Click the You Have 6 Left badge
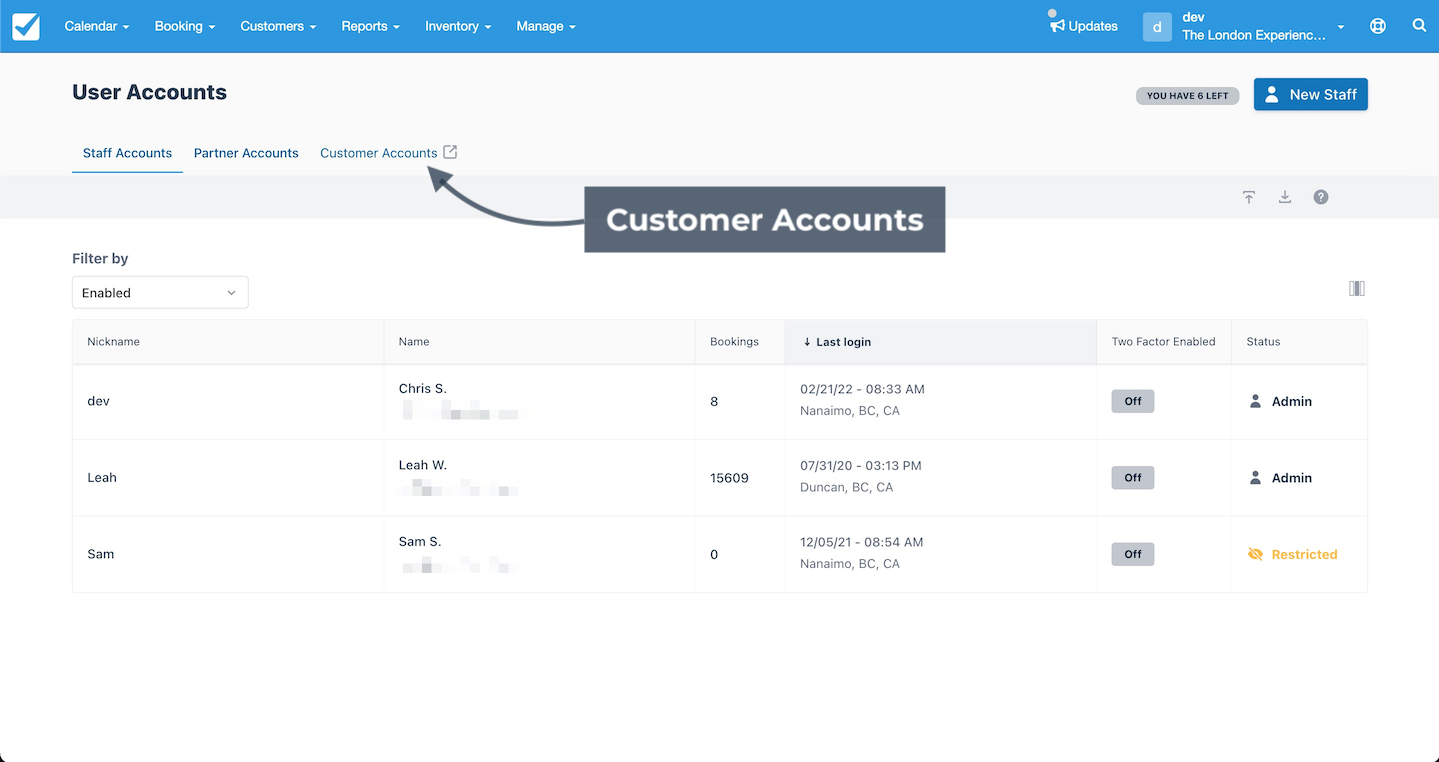This screenshot has width=1439, height=762. click(x=1187, y=96)
